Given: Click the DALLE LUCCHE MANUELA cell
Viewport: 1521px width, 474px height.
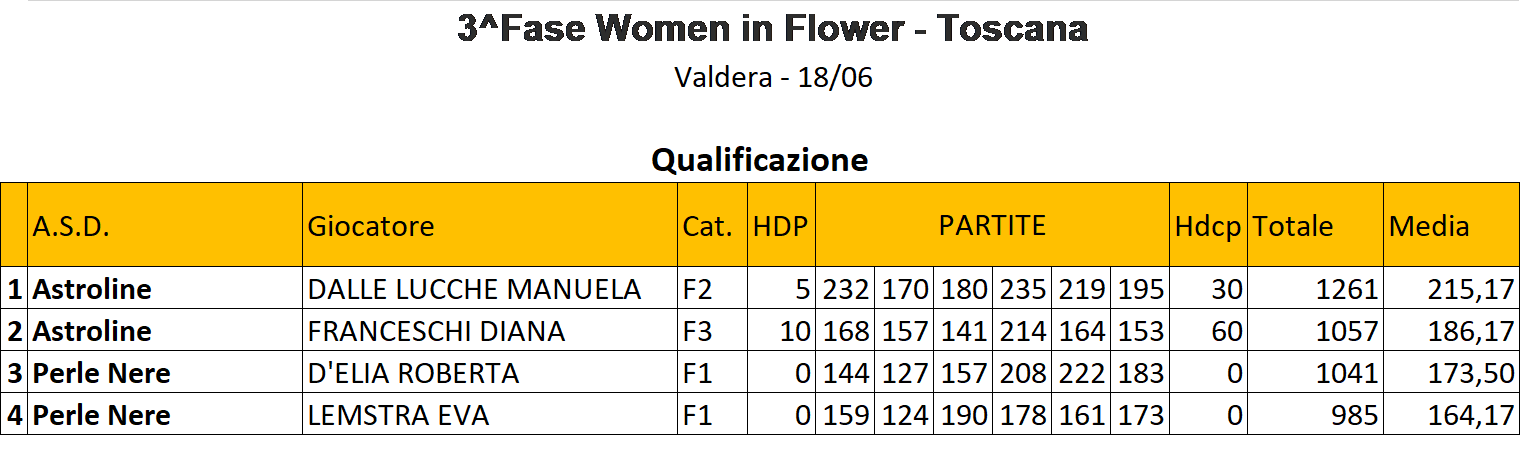Looking at the screenshot, I should [490, 289].
